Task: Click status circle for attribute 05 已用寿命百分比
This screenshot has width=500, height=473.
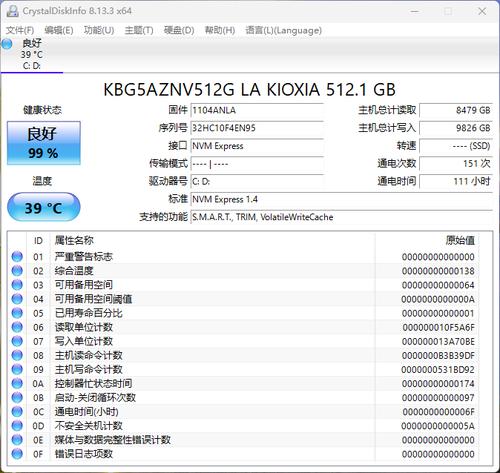Action: (x=17, y=313)
